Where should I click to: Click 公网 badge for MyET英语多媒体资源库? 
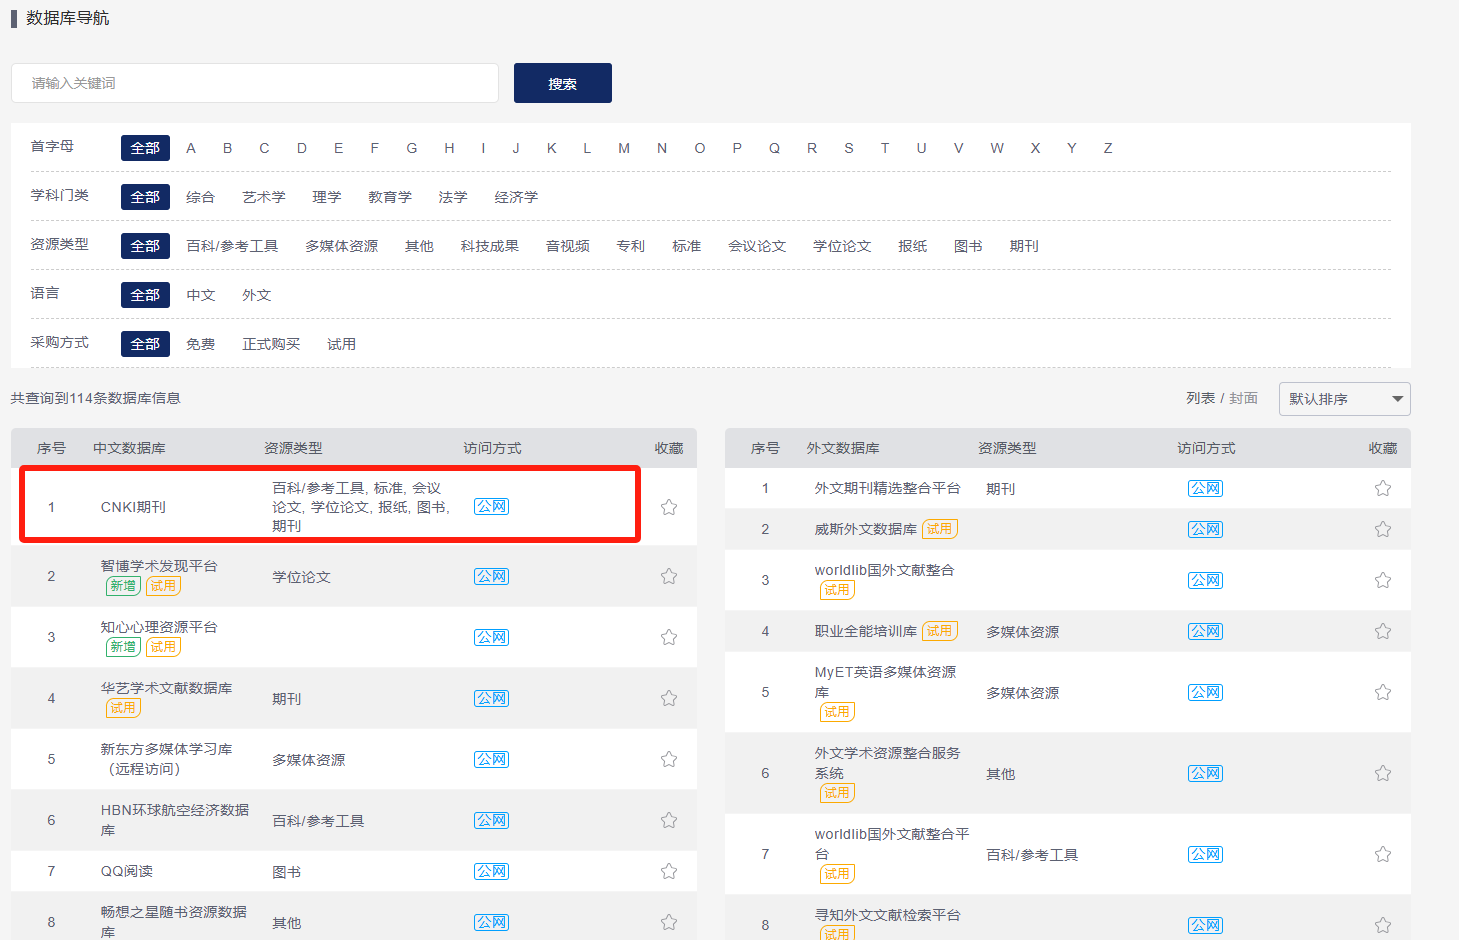(1205, 692)
